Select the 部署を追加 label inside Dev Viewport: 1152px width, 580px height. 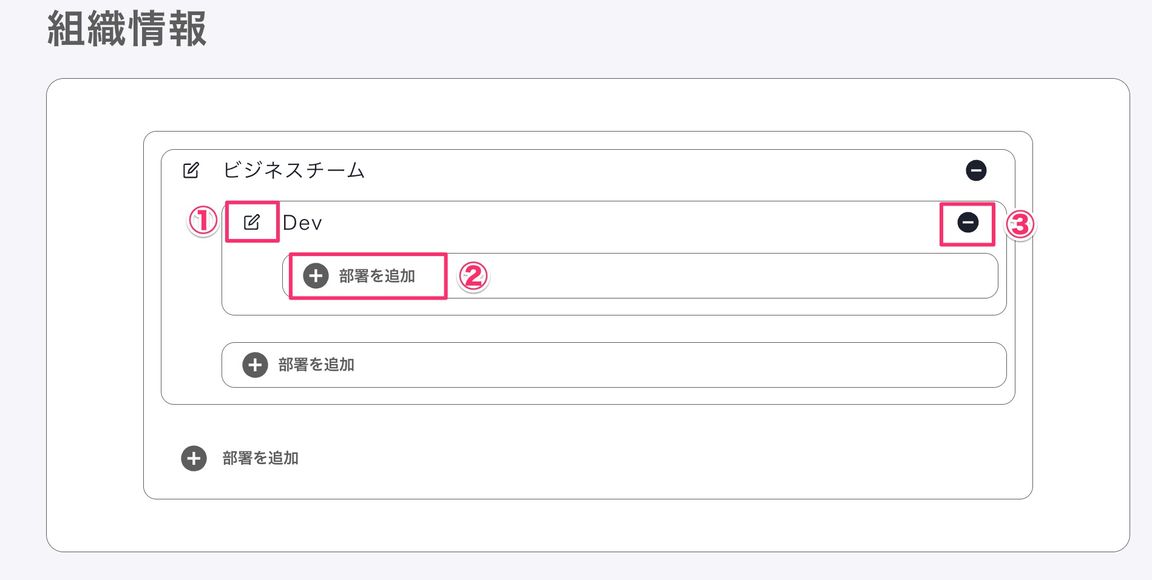[377, 276]
